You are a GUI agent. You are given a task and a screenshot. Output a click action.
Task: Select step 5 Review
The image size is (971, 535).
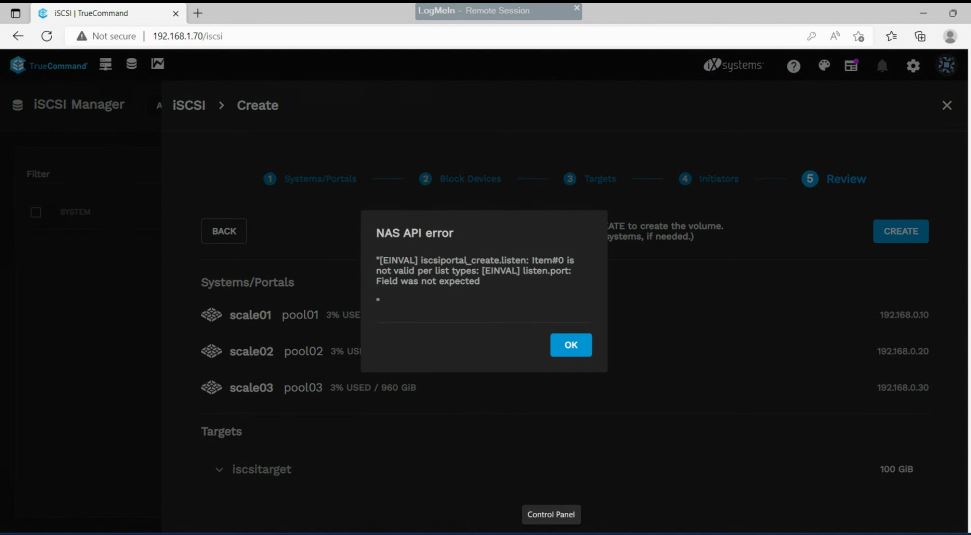pyautogui.click(x=834, y=179)
